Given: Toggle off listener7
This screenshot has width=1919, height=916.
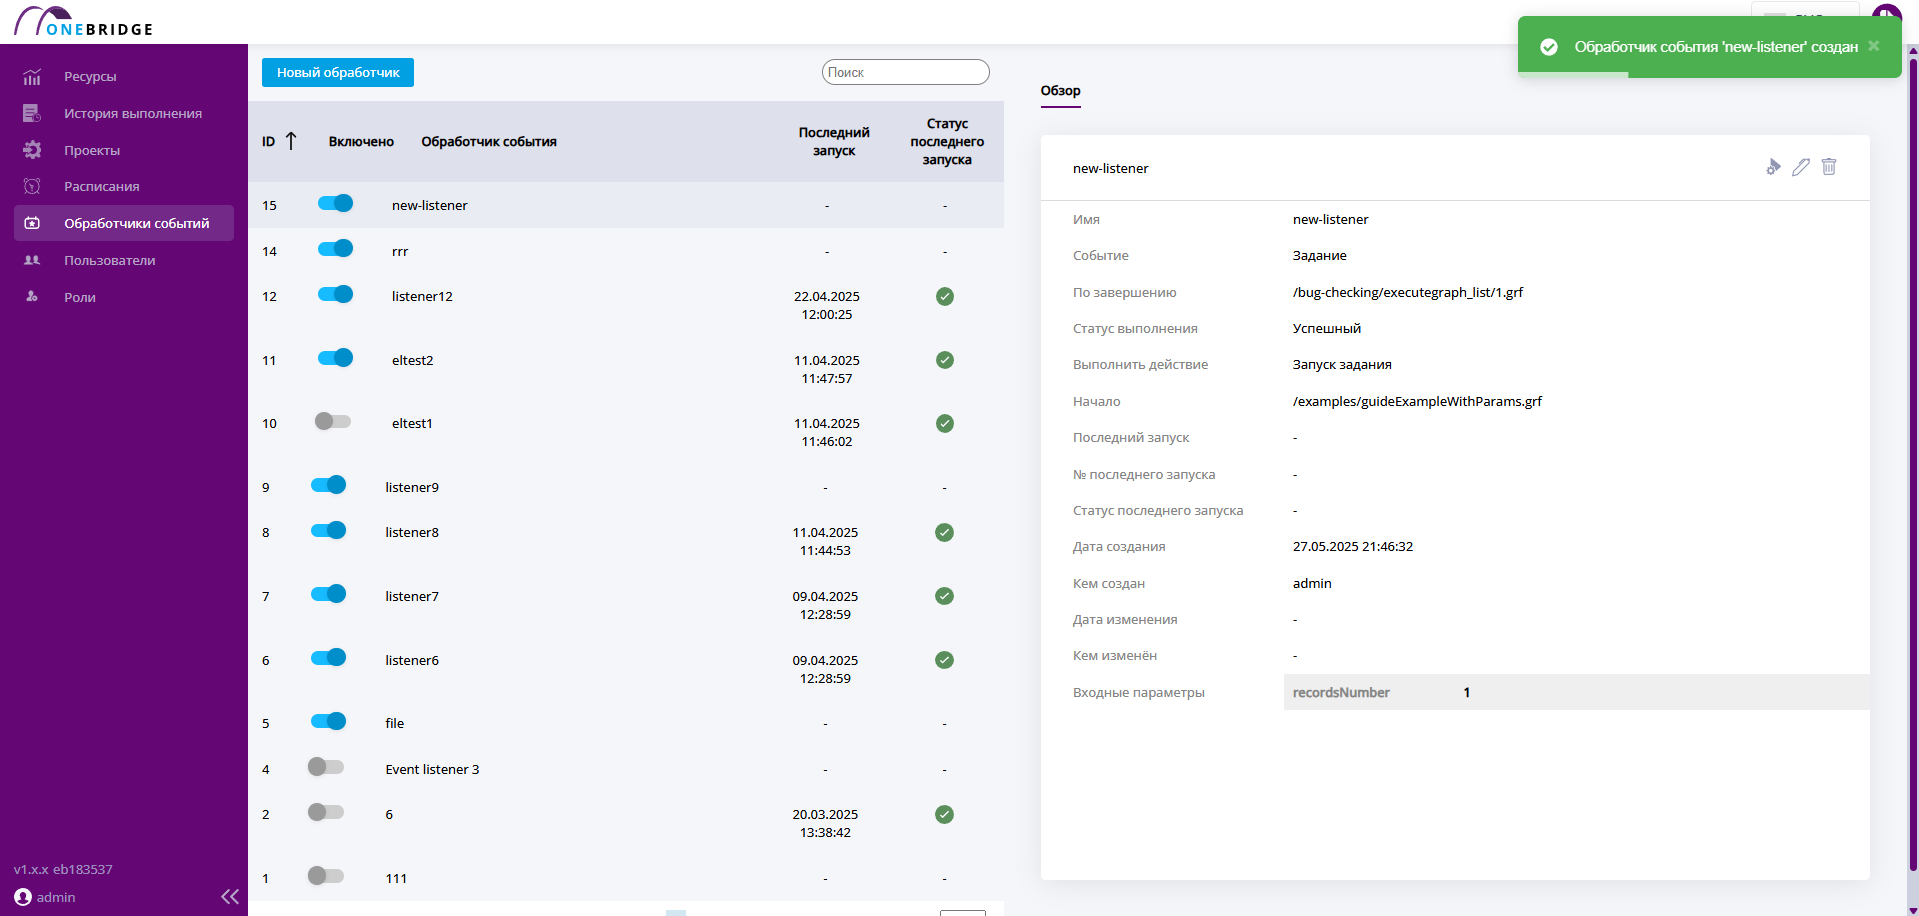Looking at the screenshot, I should [328, 594].
